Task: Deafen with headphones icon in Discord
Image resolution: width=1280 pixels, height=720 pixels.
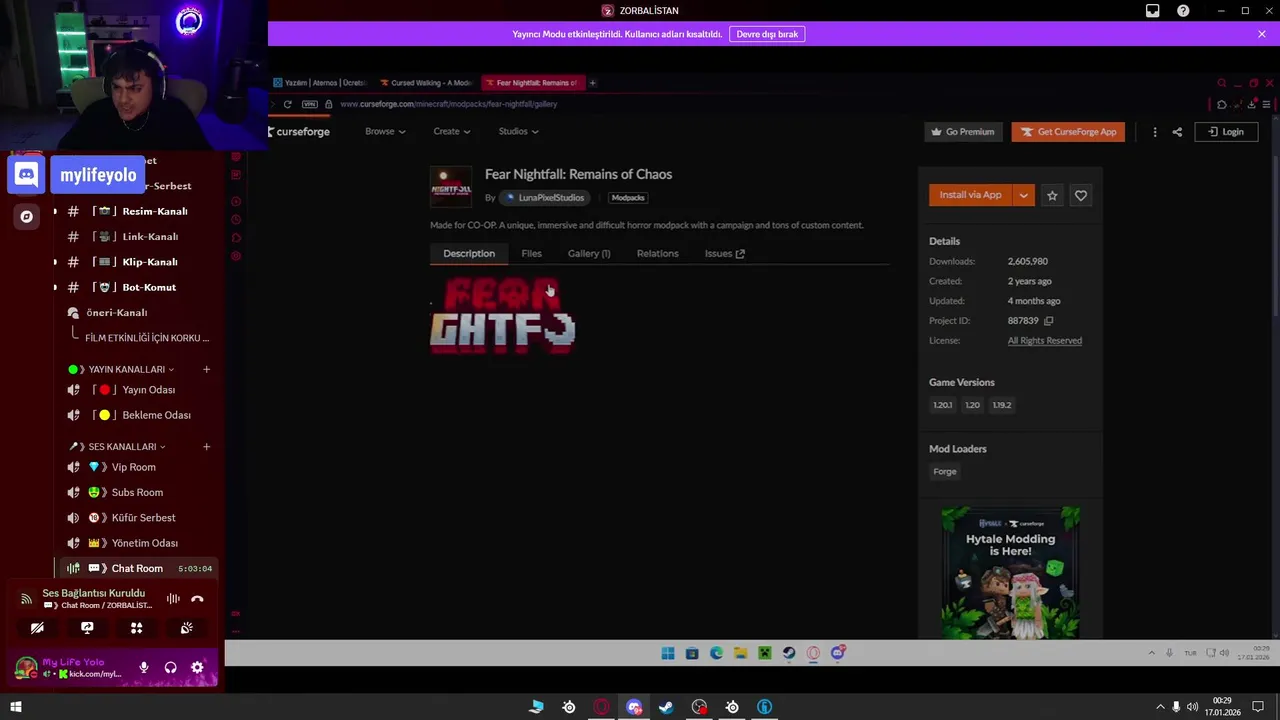Action: [x=170, y=667]
